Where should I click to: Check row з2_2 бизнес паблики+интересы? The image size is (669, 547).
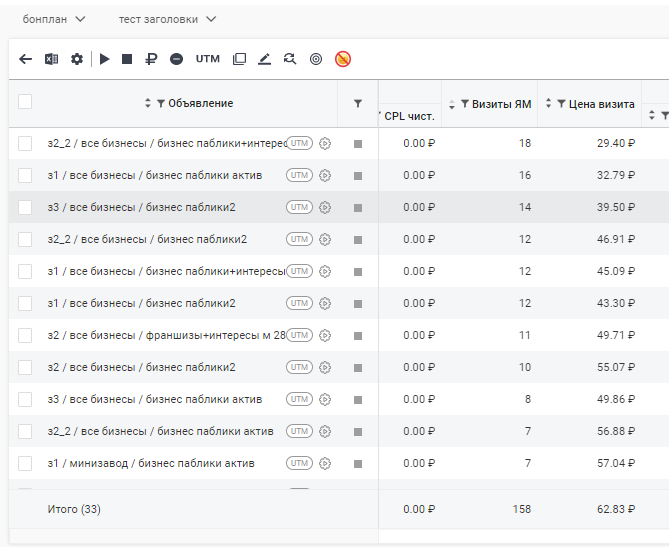(25, 143)
